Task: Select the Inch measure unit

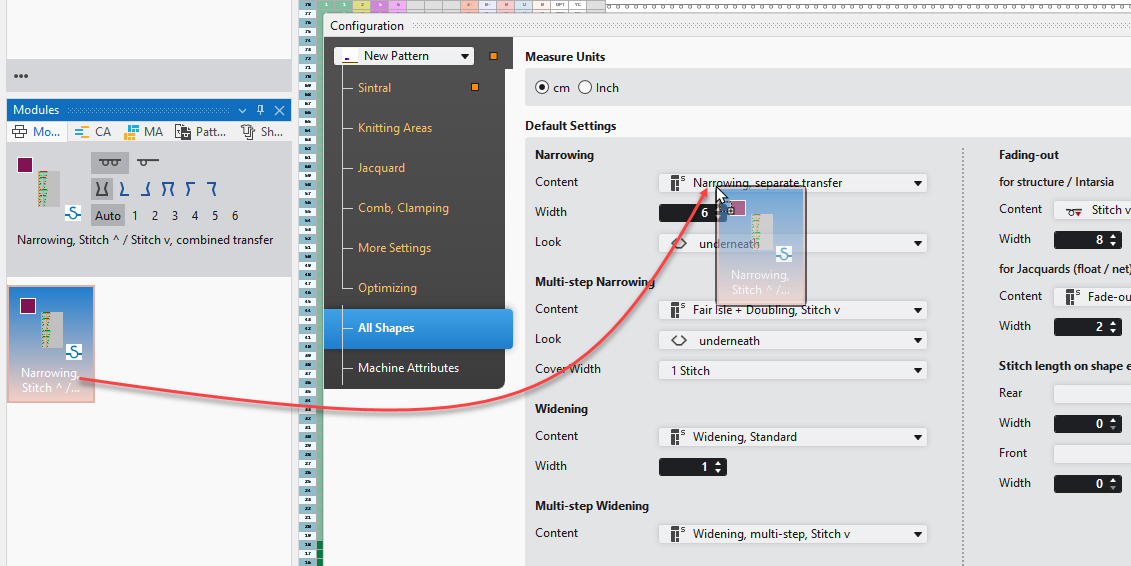Action: tap(585, 88)
